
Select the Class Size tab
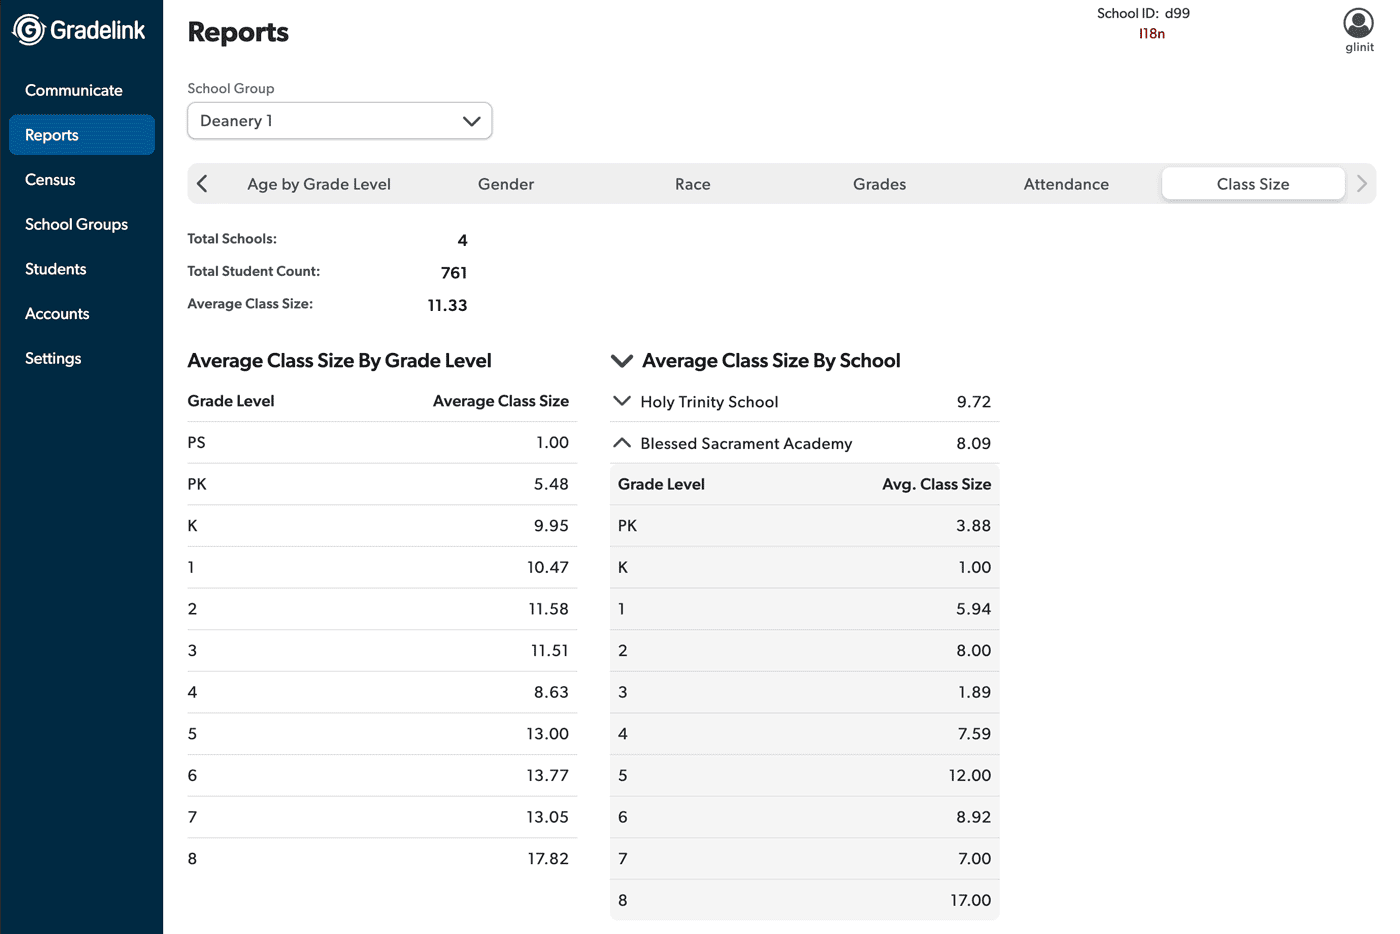point(1252,184)
